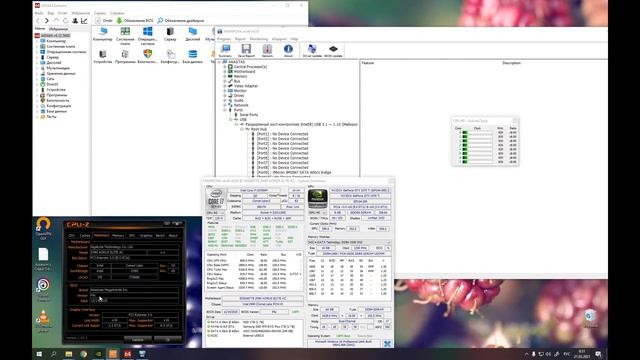Open Программы large icon in AIDA64 pane
The height and width of the screenshot is (360, 640).
pyautogui.click(x=125, y=57)
